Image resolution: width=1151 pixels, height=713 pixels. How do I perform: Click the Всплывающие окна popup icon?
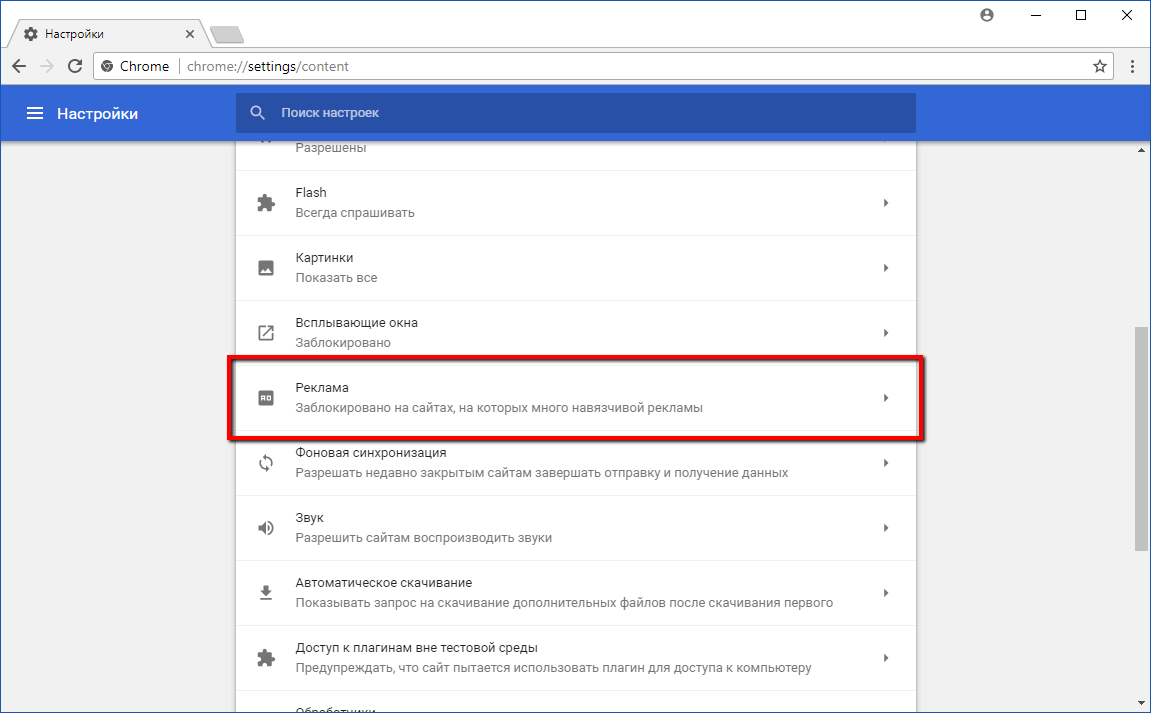266,333
